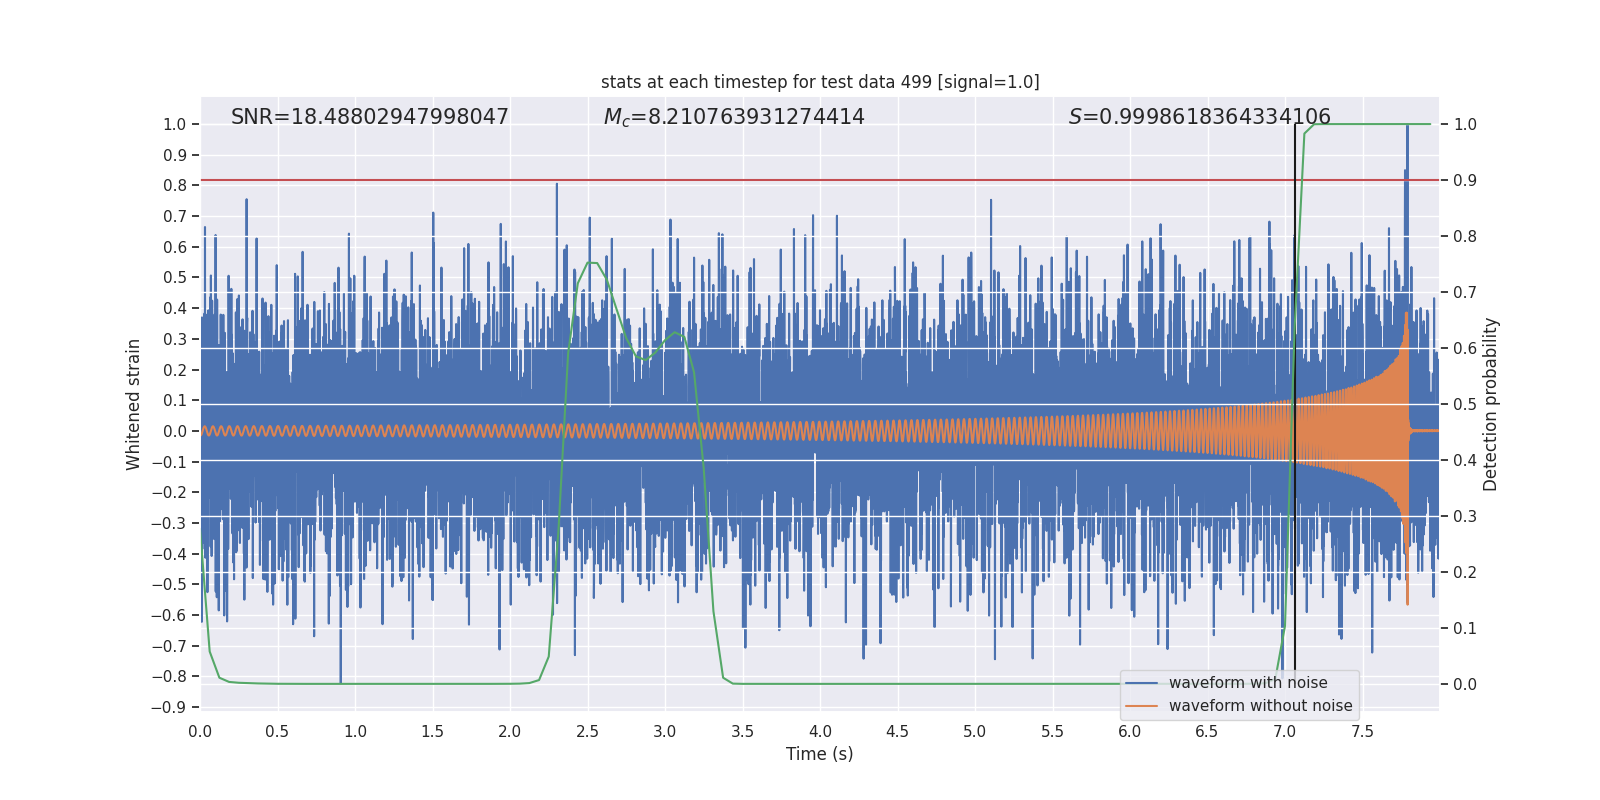The image size is (1600, 800).
Task: Select 'waveform with noise' legend entry
Action: pos(1248,683)
